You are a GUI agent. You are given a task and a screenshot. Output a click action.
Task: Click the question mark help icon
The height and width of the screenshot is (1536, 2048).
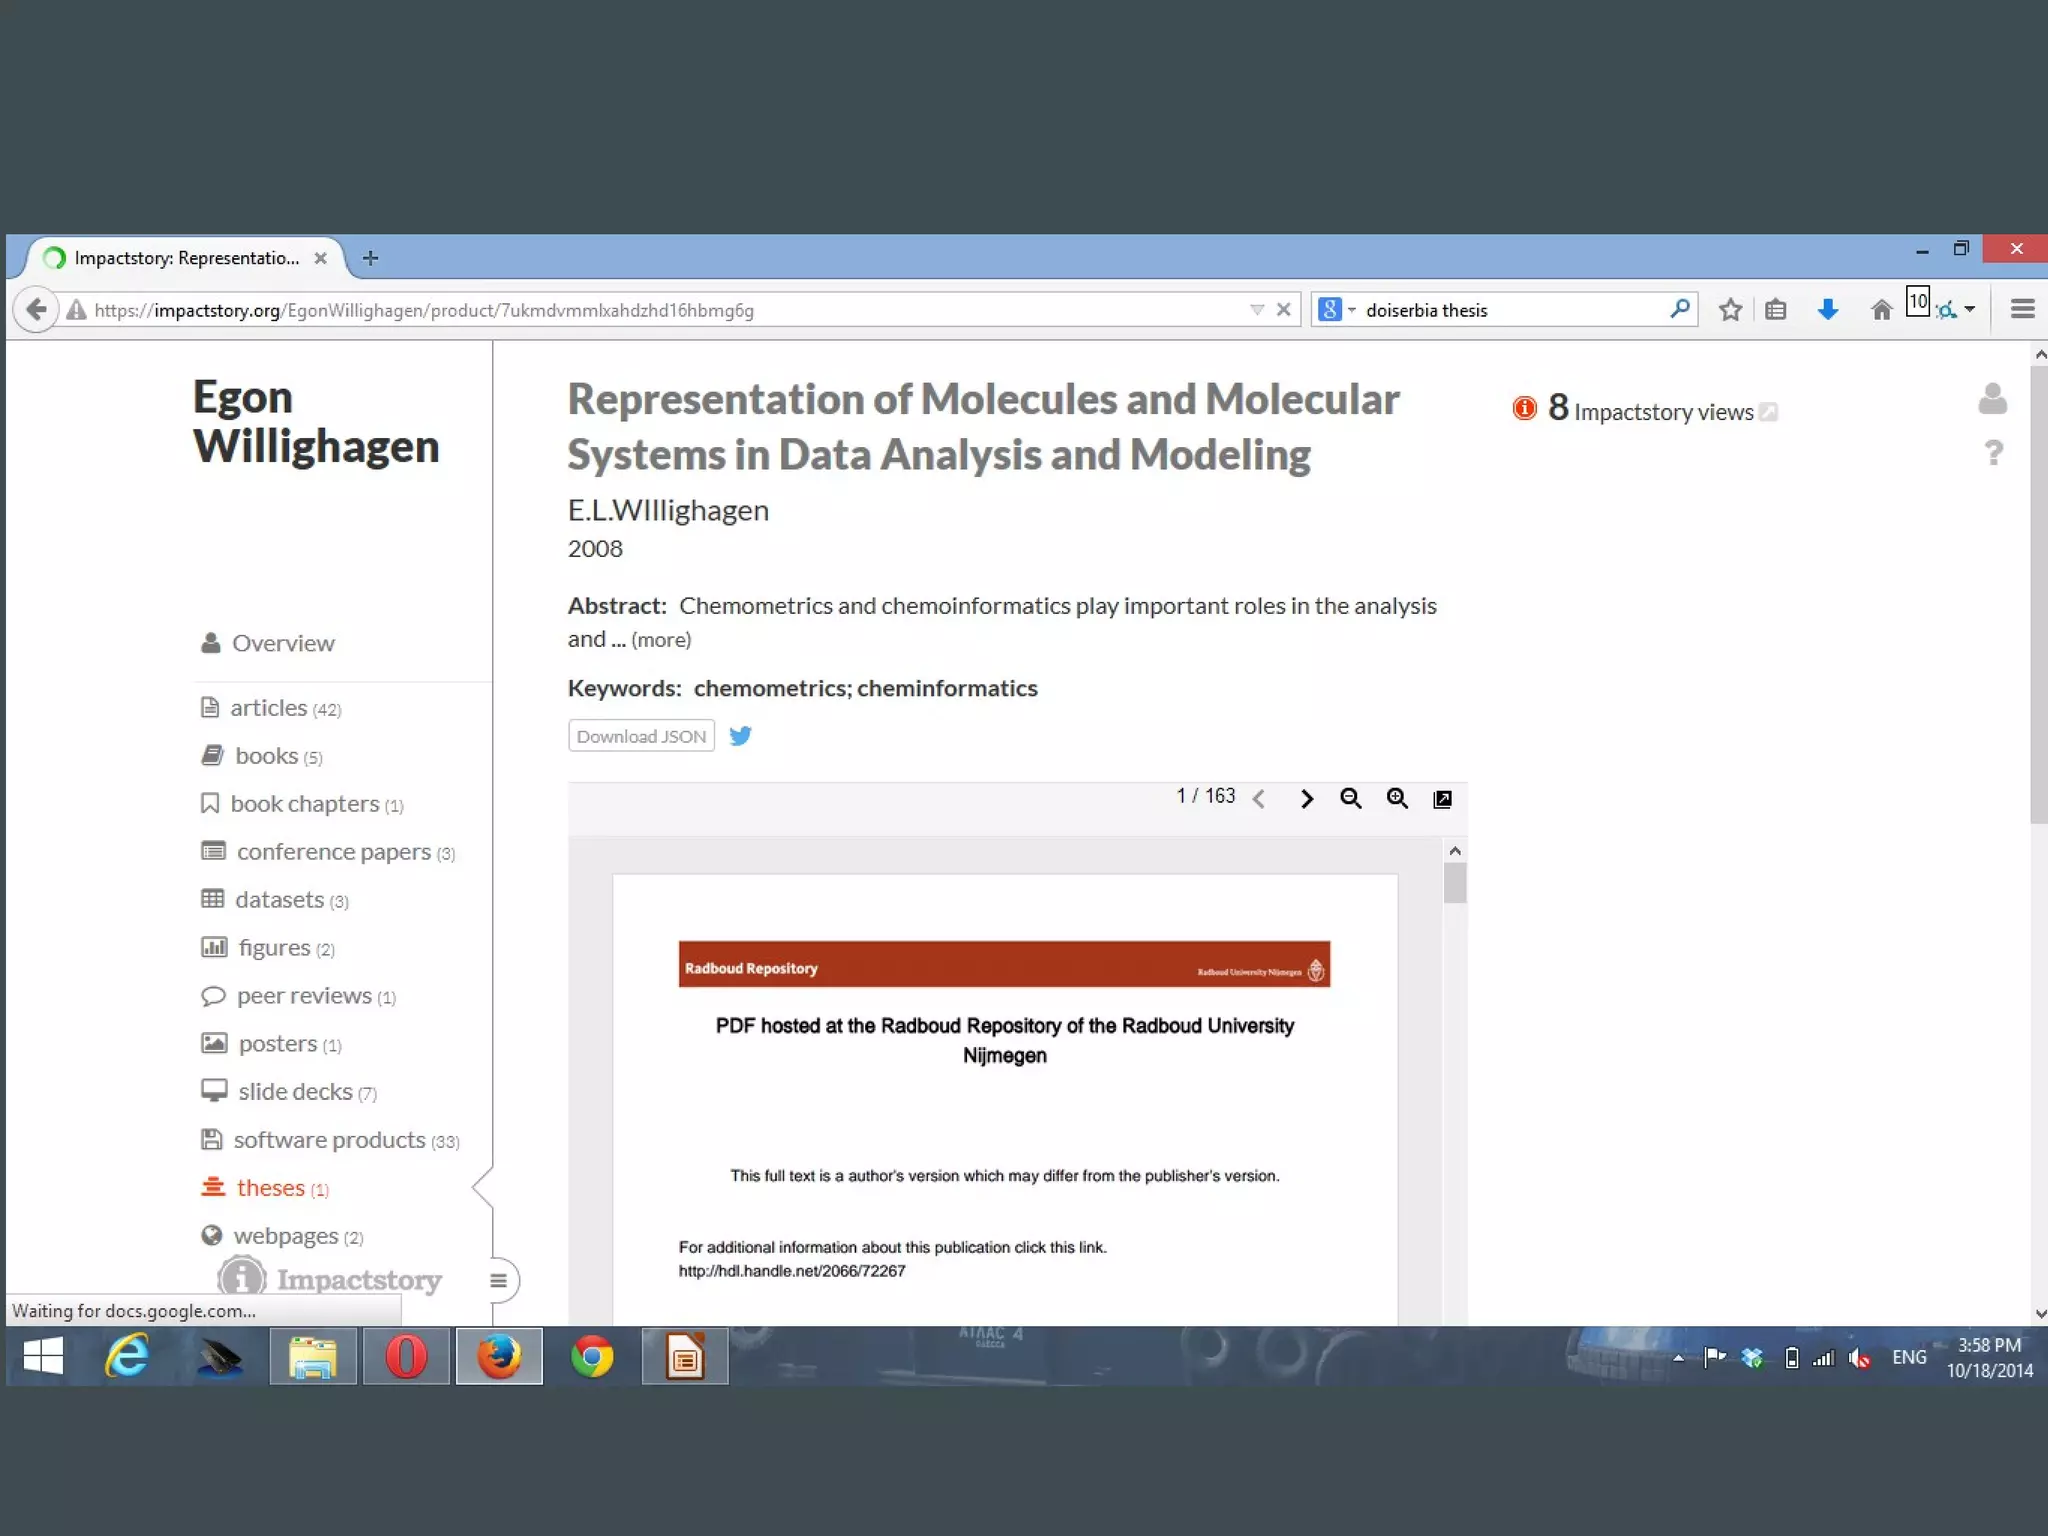click(1993, 454)
